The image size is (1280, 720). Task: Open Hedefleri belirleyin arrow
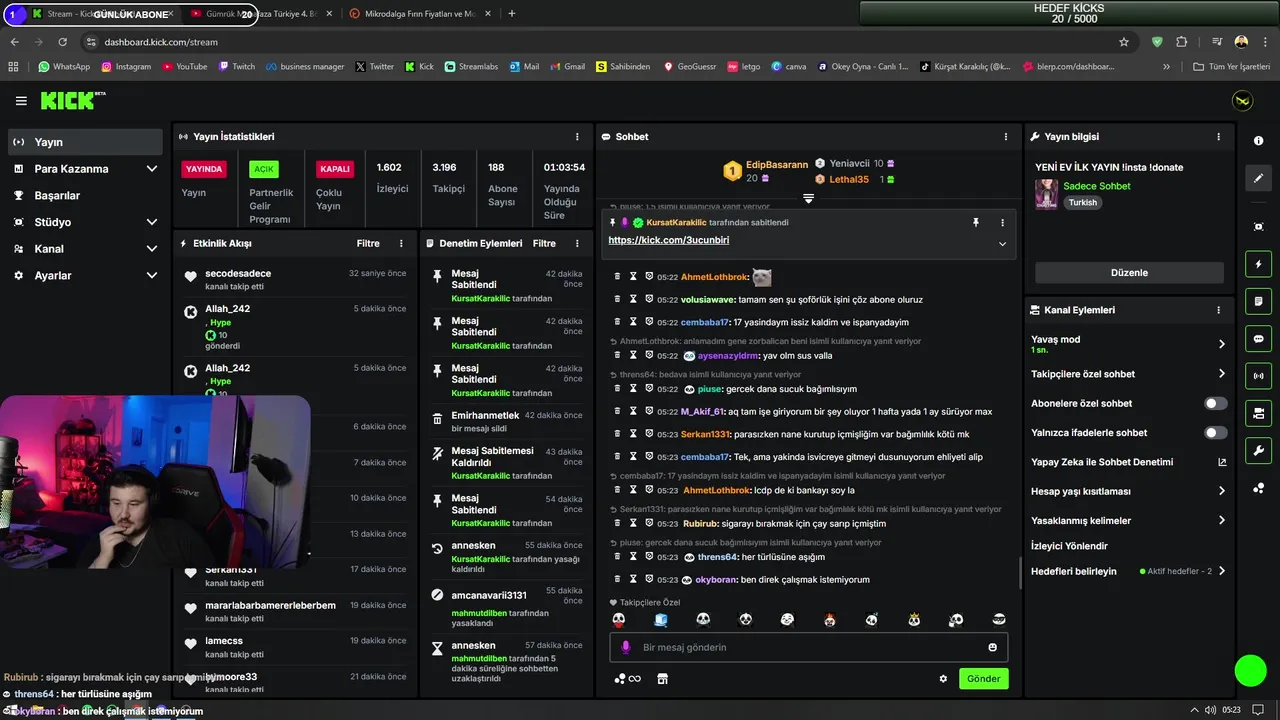[x=1222, y=571]
